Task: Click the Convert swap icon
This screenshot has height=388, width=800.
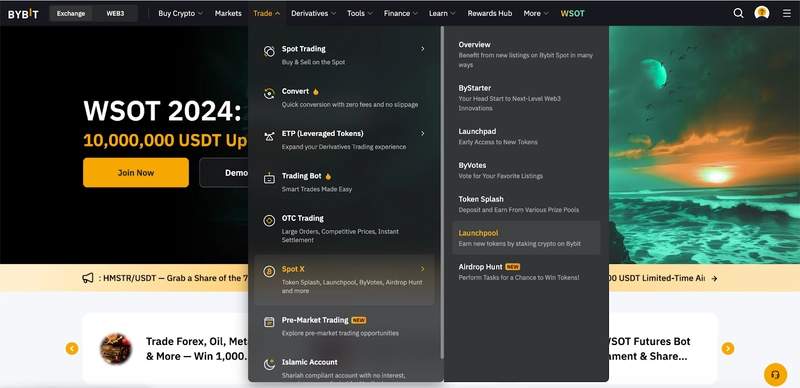Action: [x=269, y=93]
